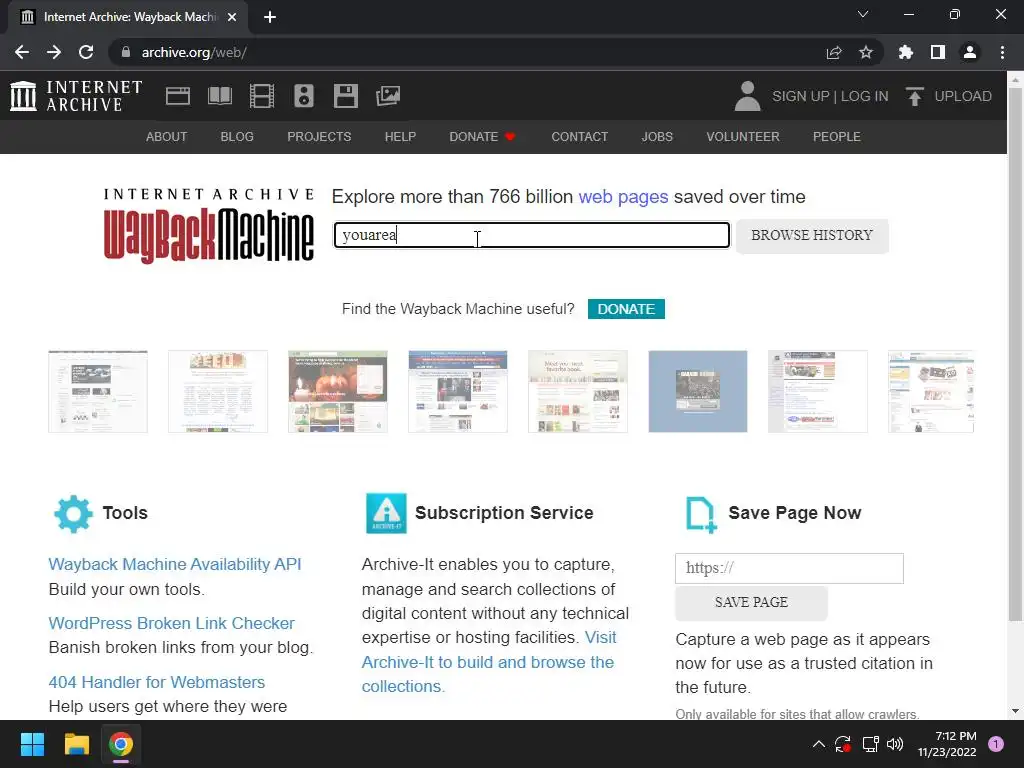Open the Texts book icon

[220, 96]
